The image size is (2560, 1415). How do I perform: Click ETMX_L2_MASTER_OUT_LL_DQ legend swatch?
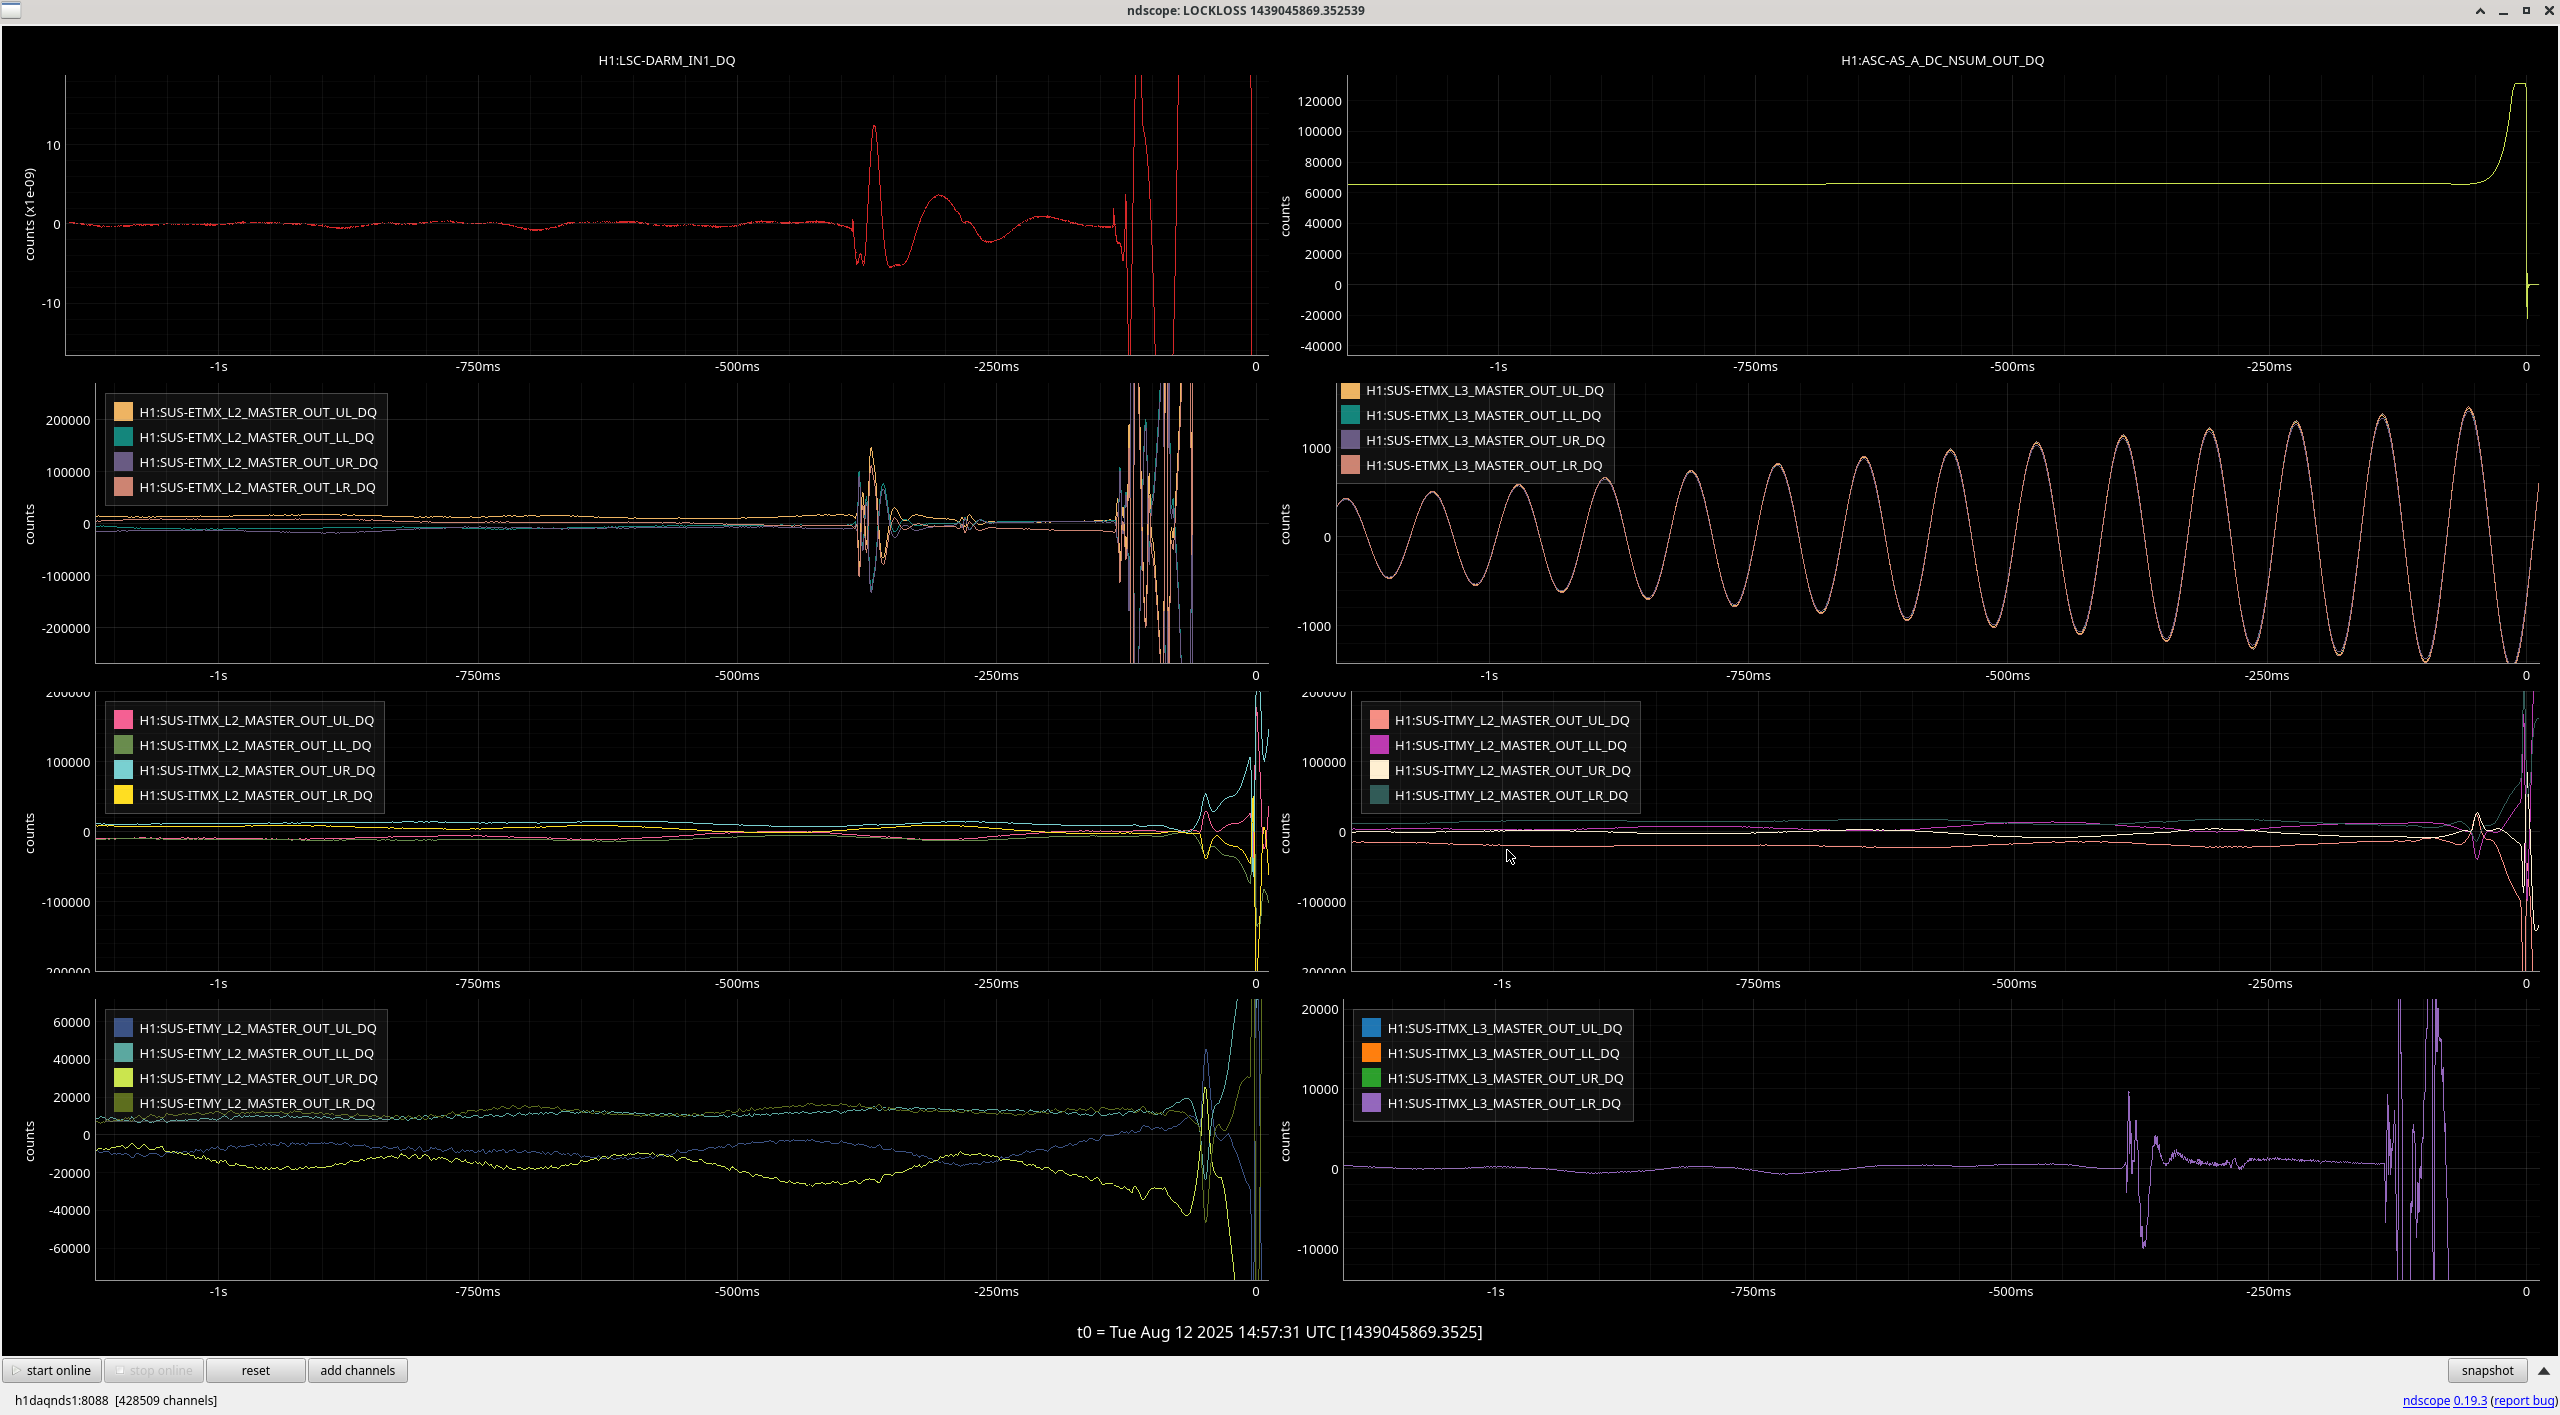pos(123,437)
